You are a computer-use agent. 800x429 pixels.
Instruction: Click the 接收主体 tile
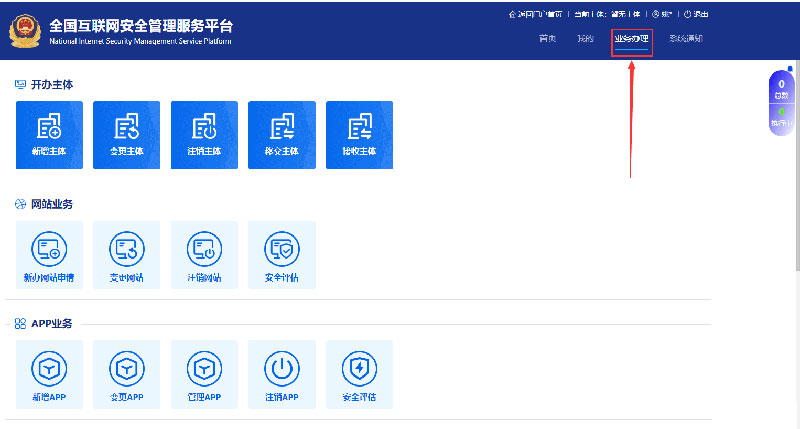click(359, 134)
